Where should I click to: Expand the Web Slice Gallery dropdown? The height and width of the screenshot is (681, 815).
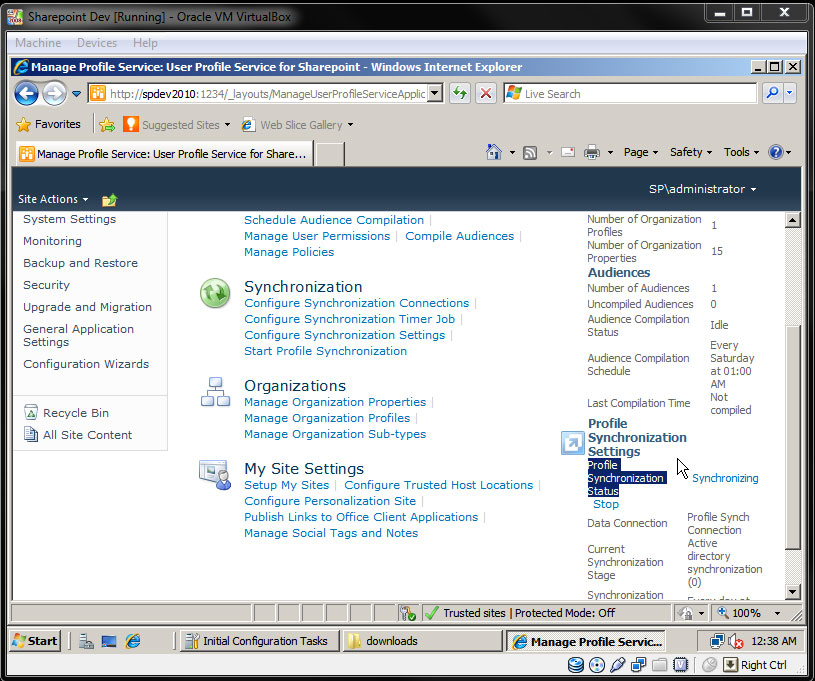pos(350,125)
